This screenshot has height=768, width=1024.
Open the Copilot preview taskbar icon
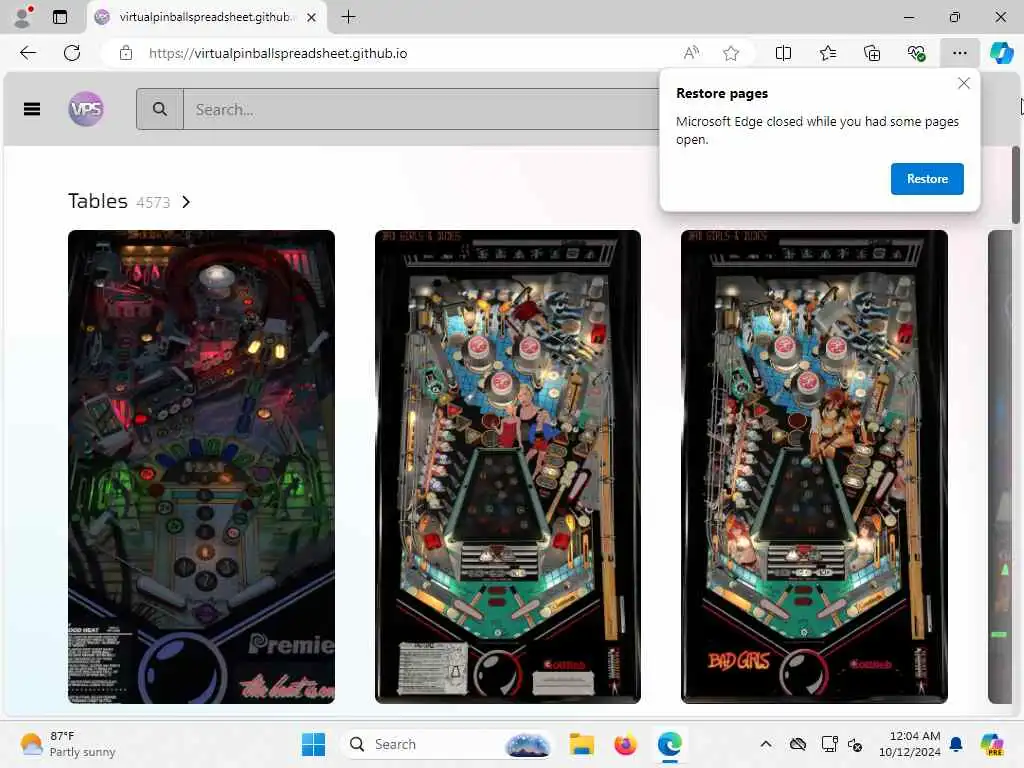pos(993,744)
